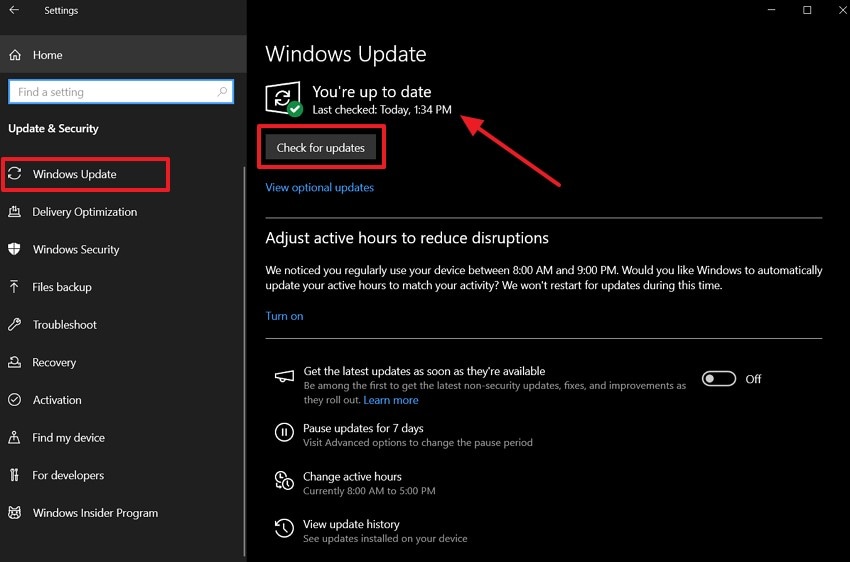Screen dimensions: 850x562
Task: Click the Recovery icon
Action: [x=15, y=362]
